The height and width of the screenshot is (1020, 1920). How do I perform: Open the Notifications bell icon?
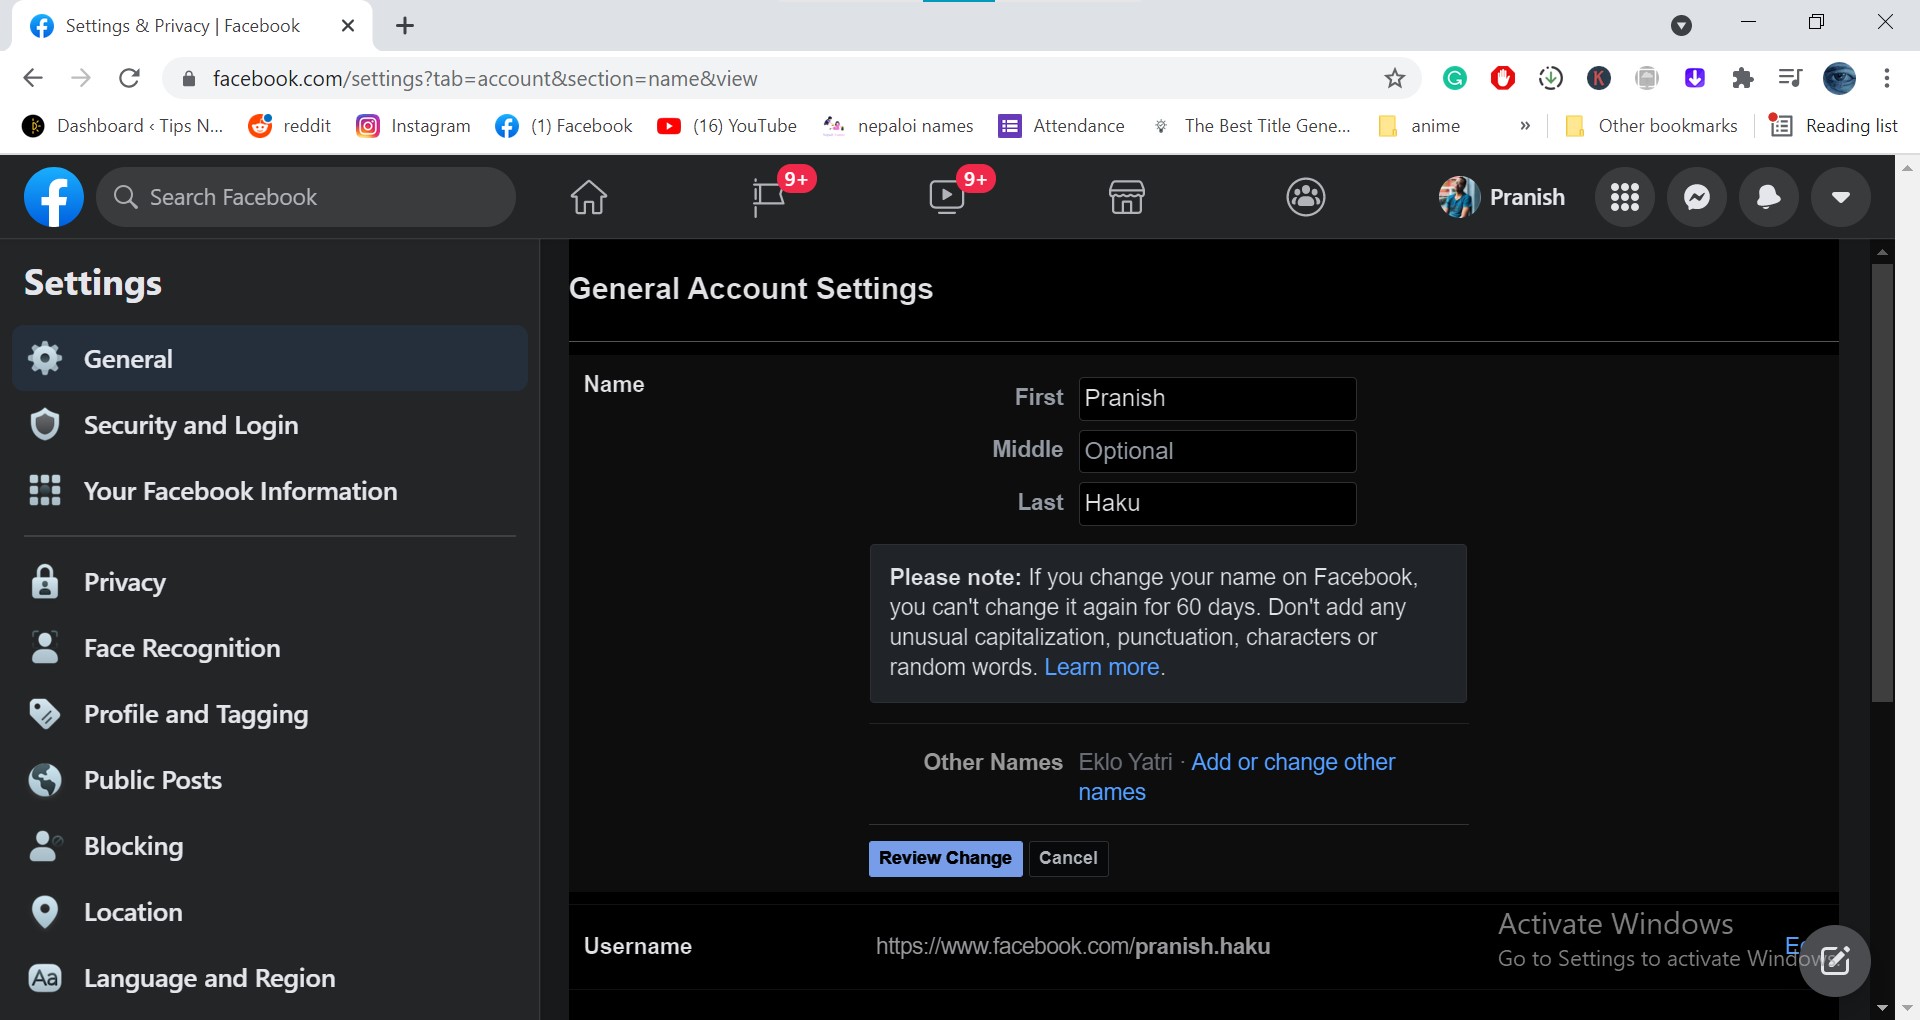[x=1769, y=197]
